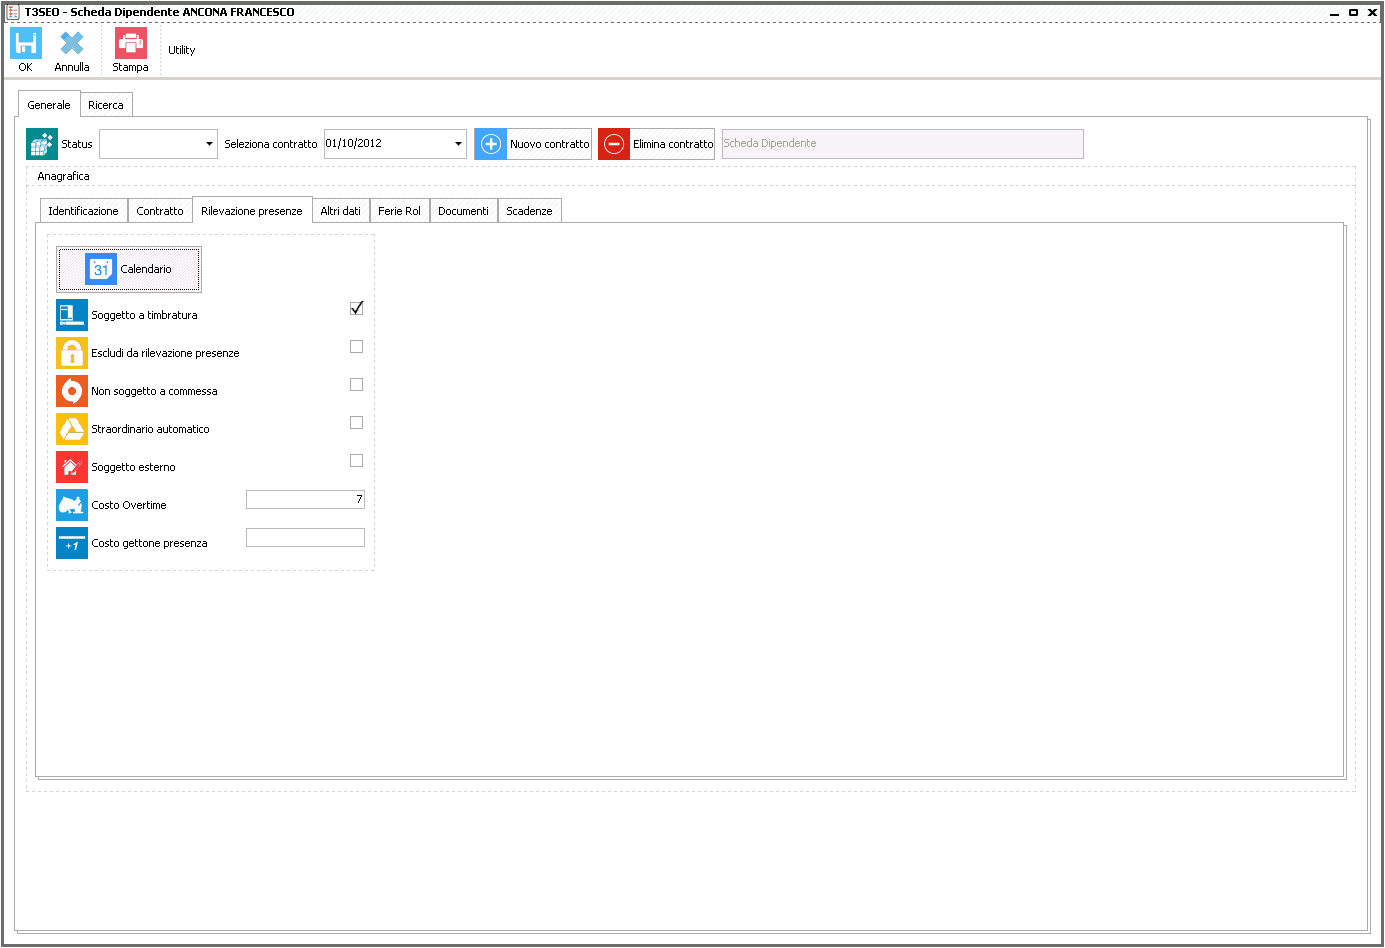Tick the Soggetto esterno checkbox
The image size is (1385, 948).
pos(356,460)
